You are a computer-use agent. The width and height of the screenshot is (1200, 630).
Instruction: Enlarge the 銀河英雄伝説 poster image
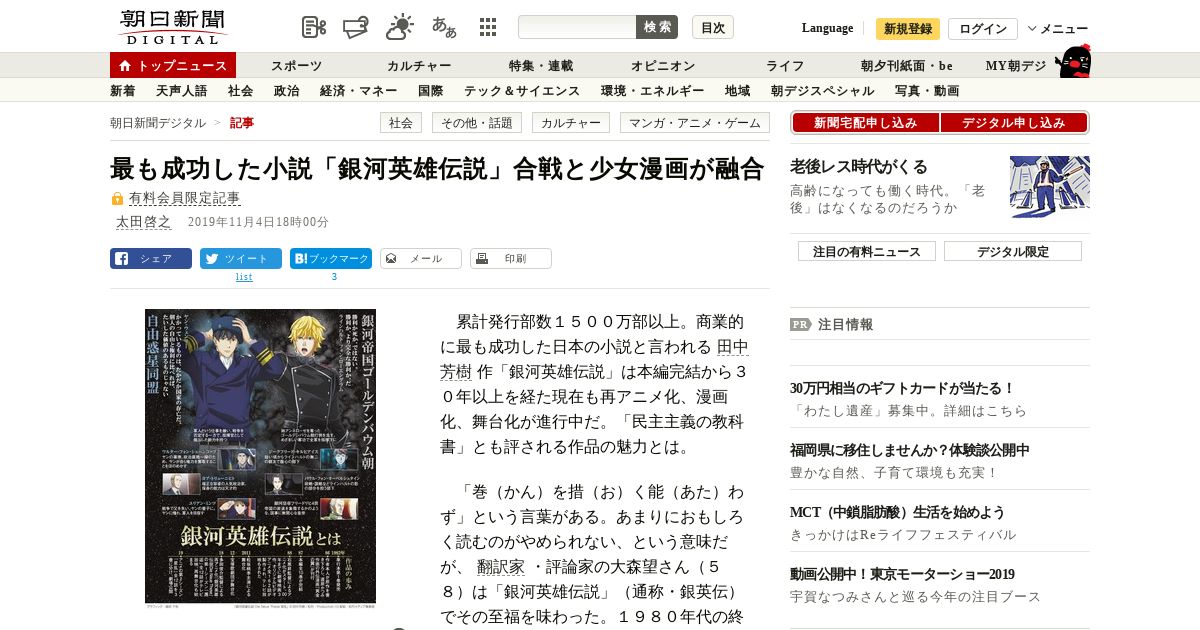point(260,458)
